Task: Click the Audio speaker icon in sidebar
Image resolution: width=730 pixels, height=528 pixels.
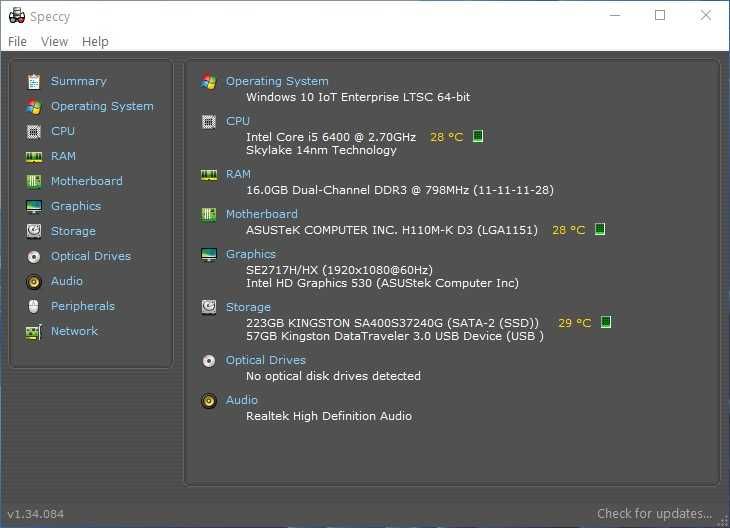Action: pyautogui.click(x=34, y=282)
